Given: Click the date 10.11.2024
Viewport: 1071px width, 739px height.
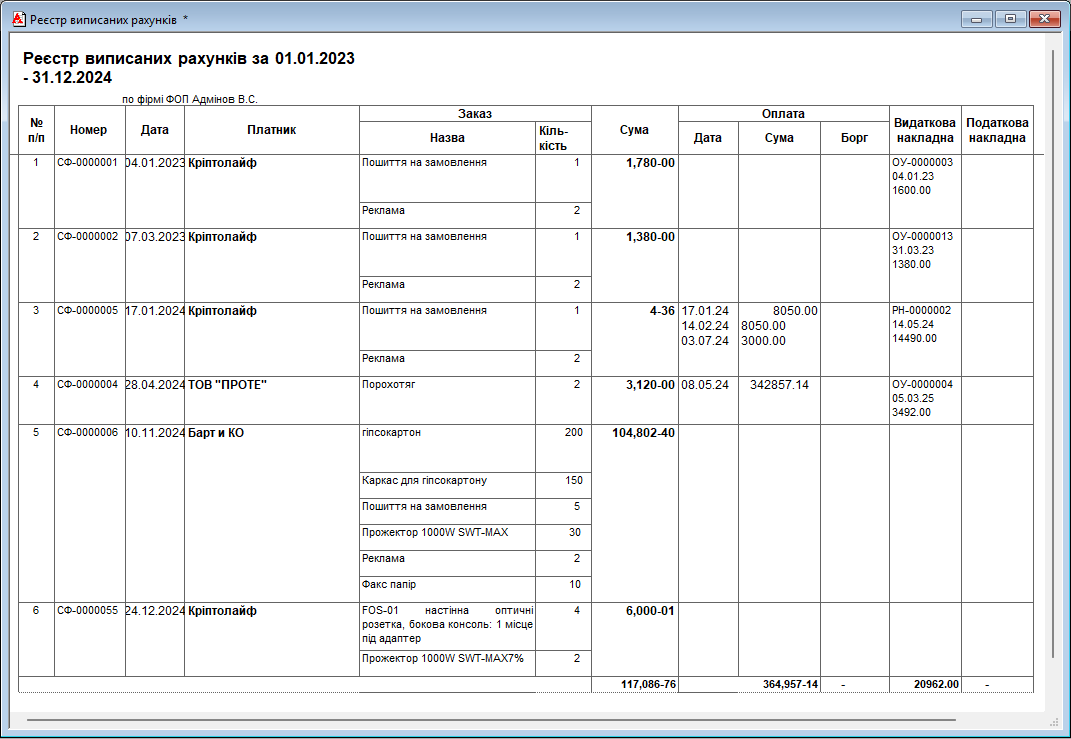Looking at the screenshot, I should pyautogui.click(x=155, y=432).
